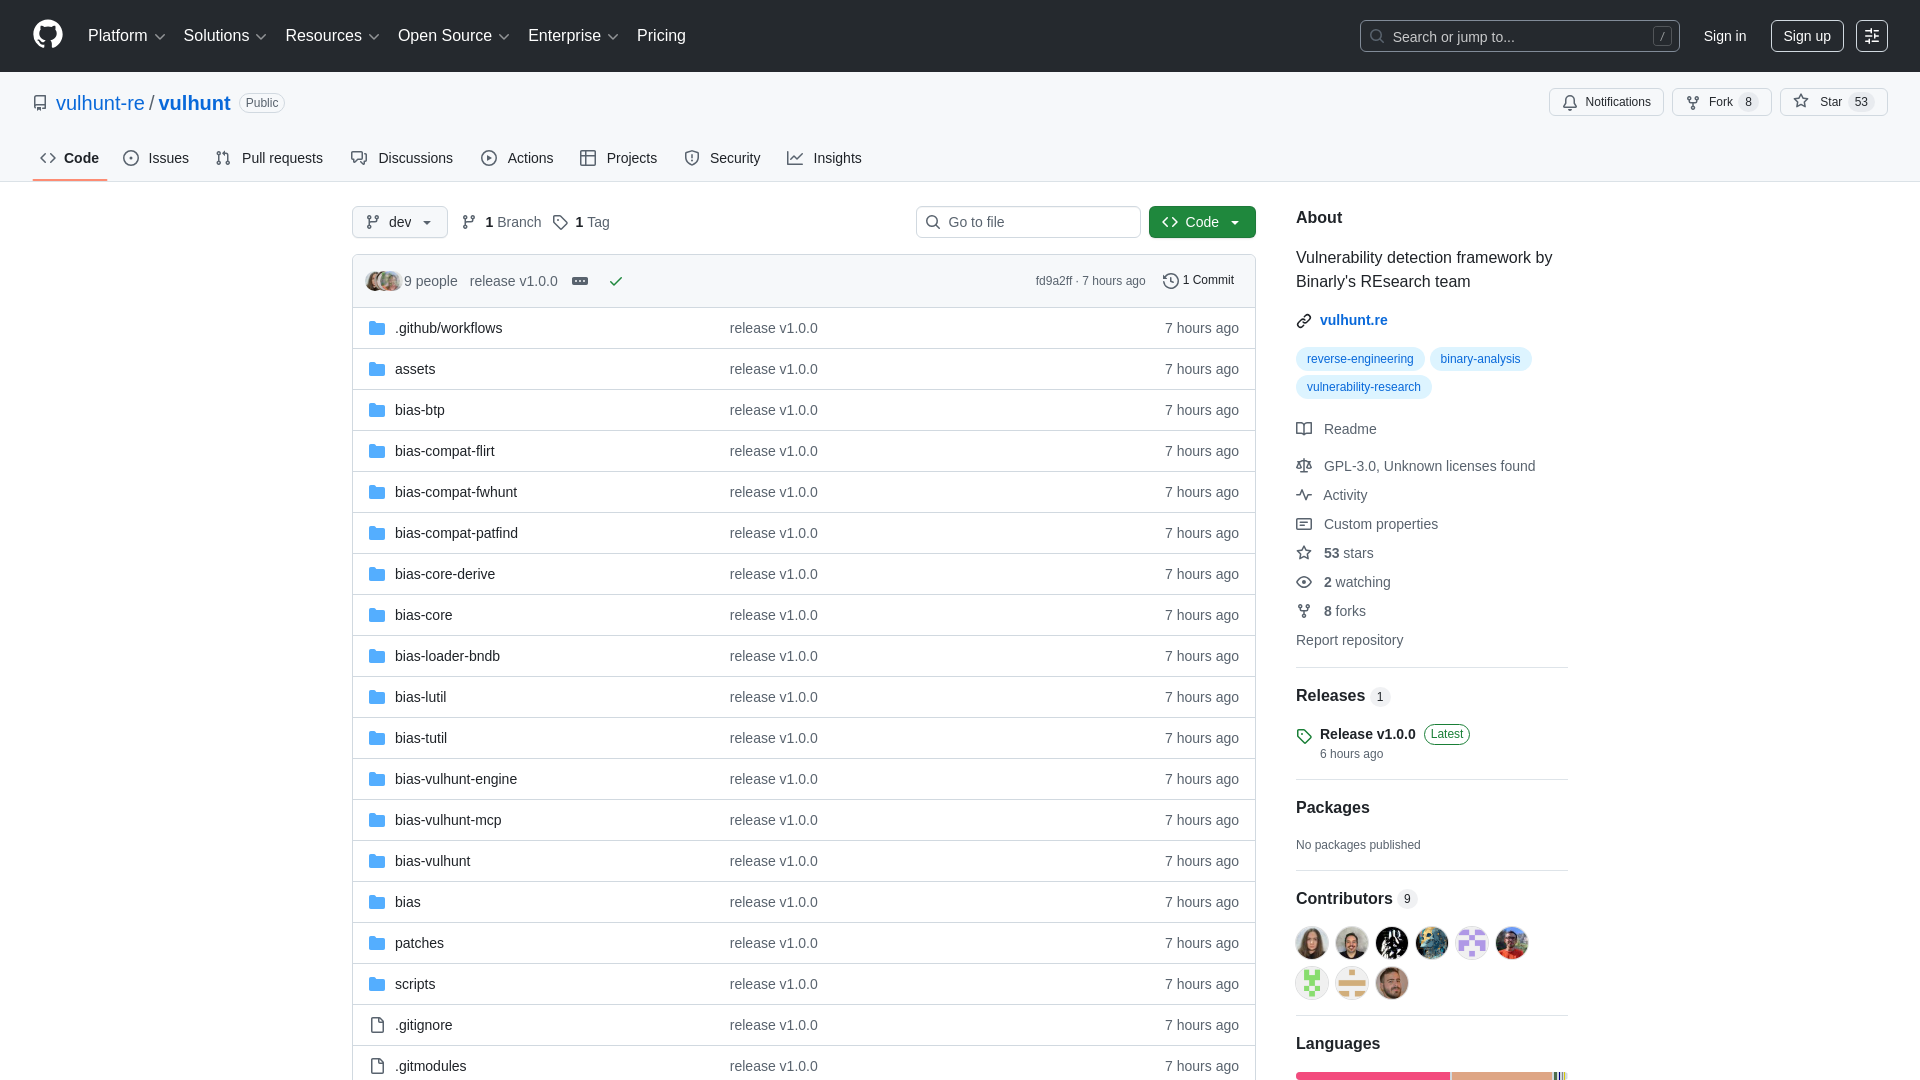This screenshot has width=1920, height=1080.
Task: Fork the vulhunt repository
Action: (x=1720, y=102)
